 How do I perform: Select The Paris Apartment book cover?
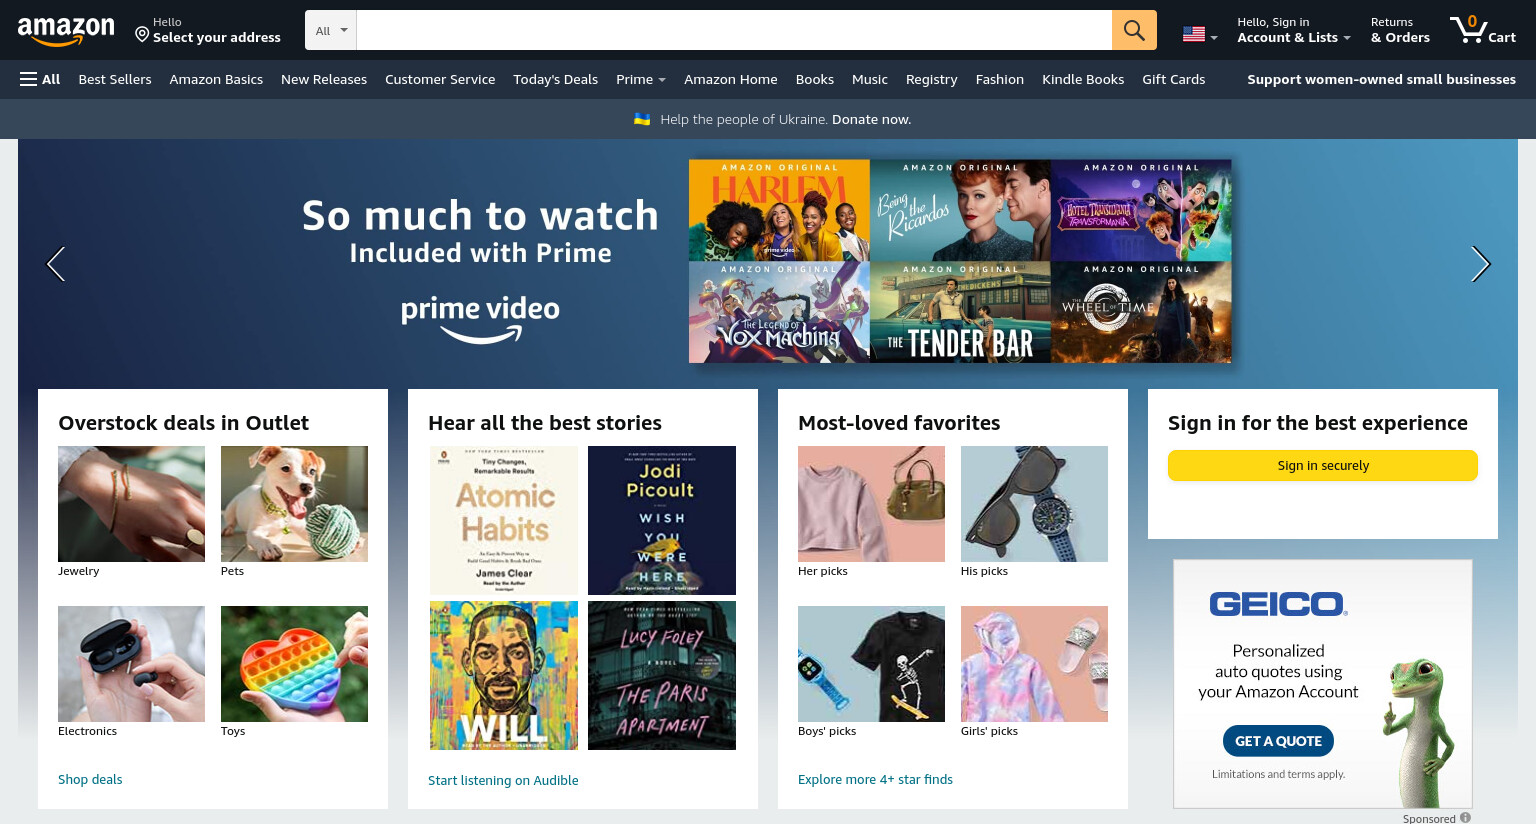pos(662,675)
